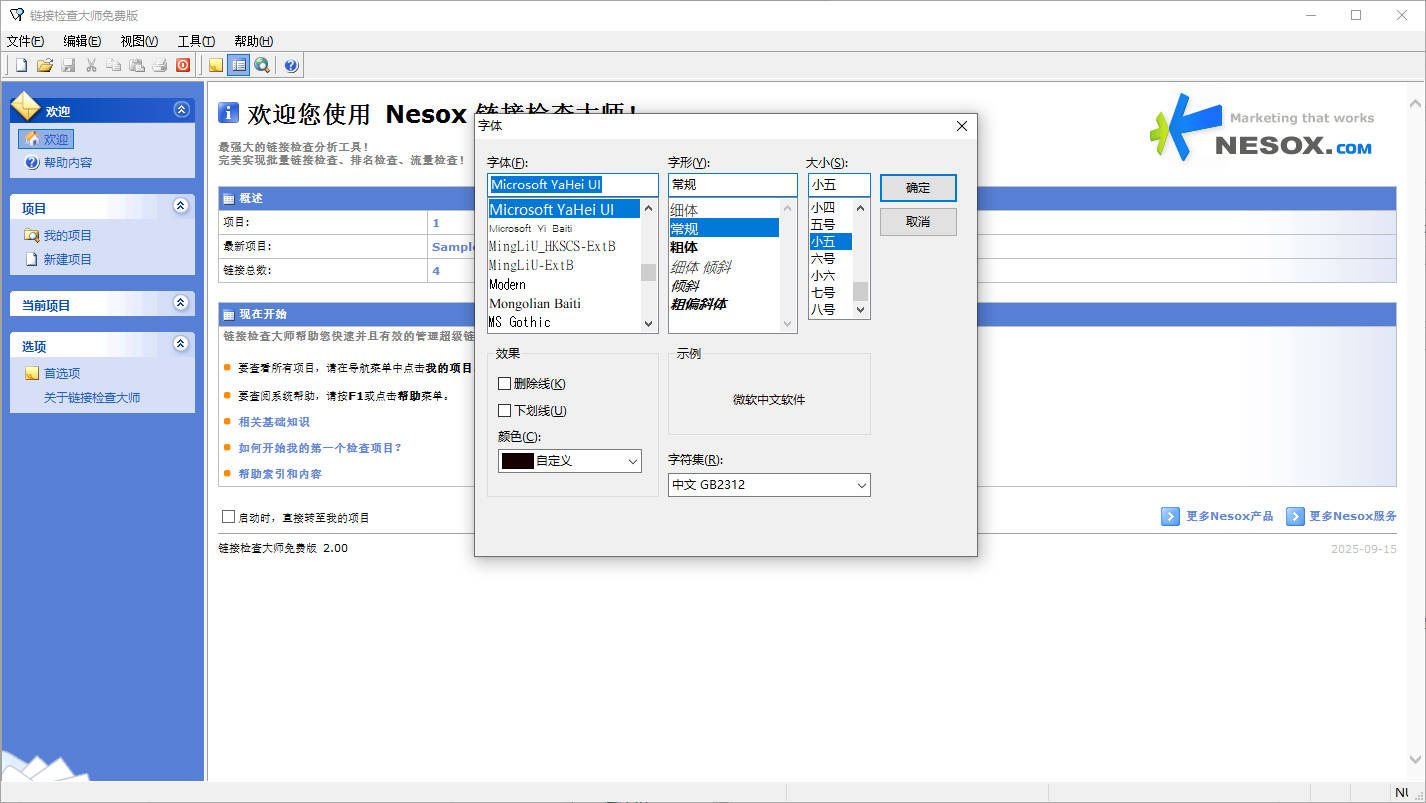This screenshot has height=803, width=1426.
Task: Click the folder icon beside 我的项目
Action: pos(32,235)
